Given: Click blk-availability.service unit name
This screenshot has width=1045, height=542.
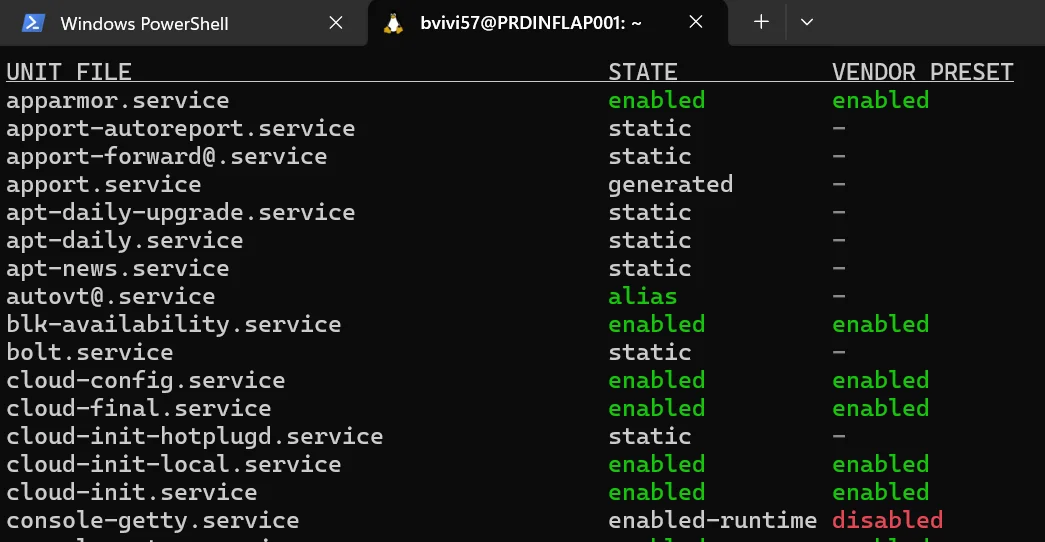Looking at the screenshot, I should (x=174, y=325).
